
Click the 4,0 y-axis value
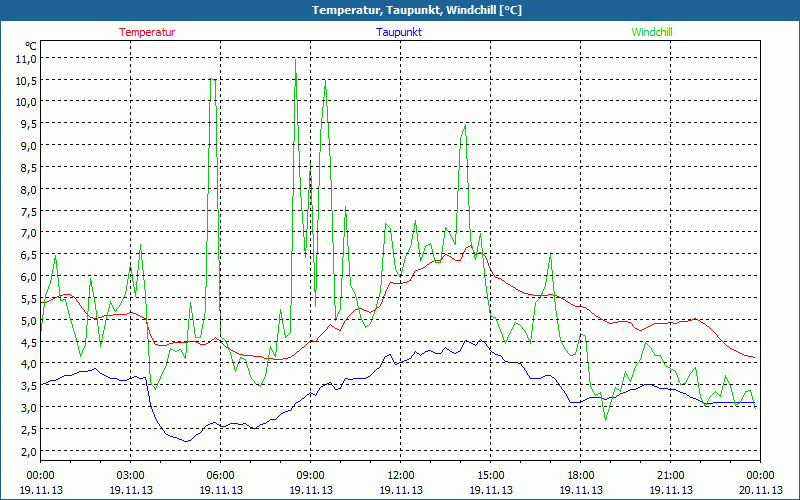pos(29,364)
